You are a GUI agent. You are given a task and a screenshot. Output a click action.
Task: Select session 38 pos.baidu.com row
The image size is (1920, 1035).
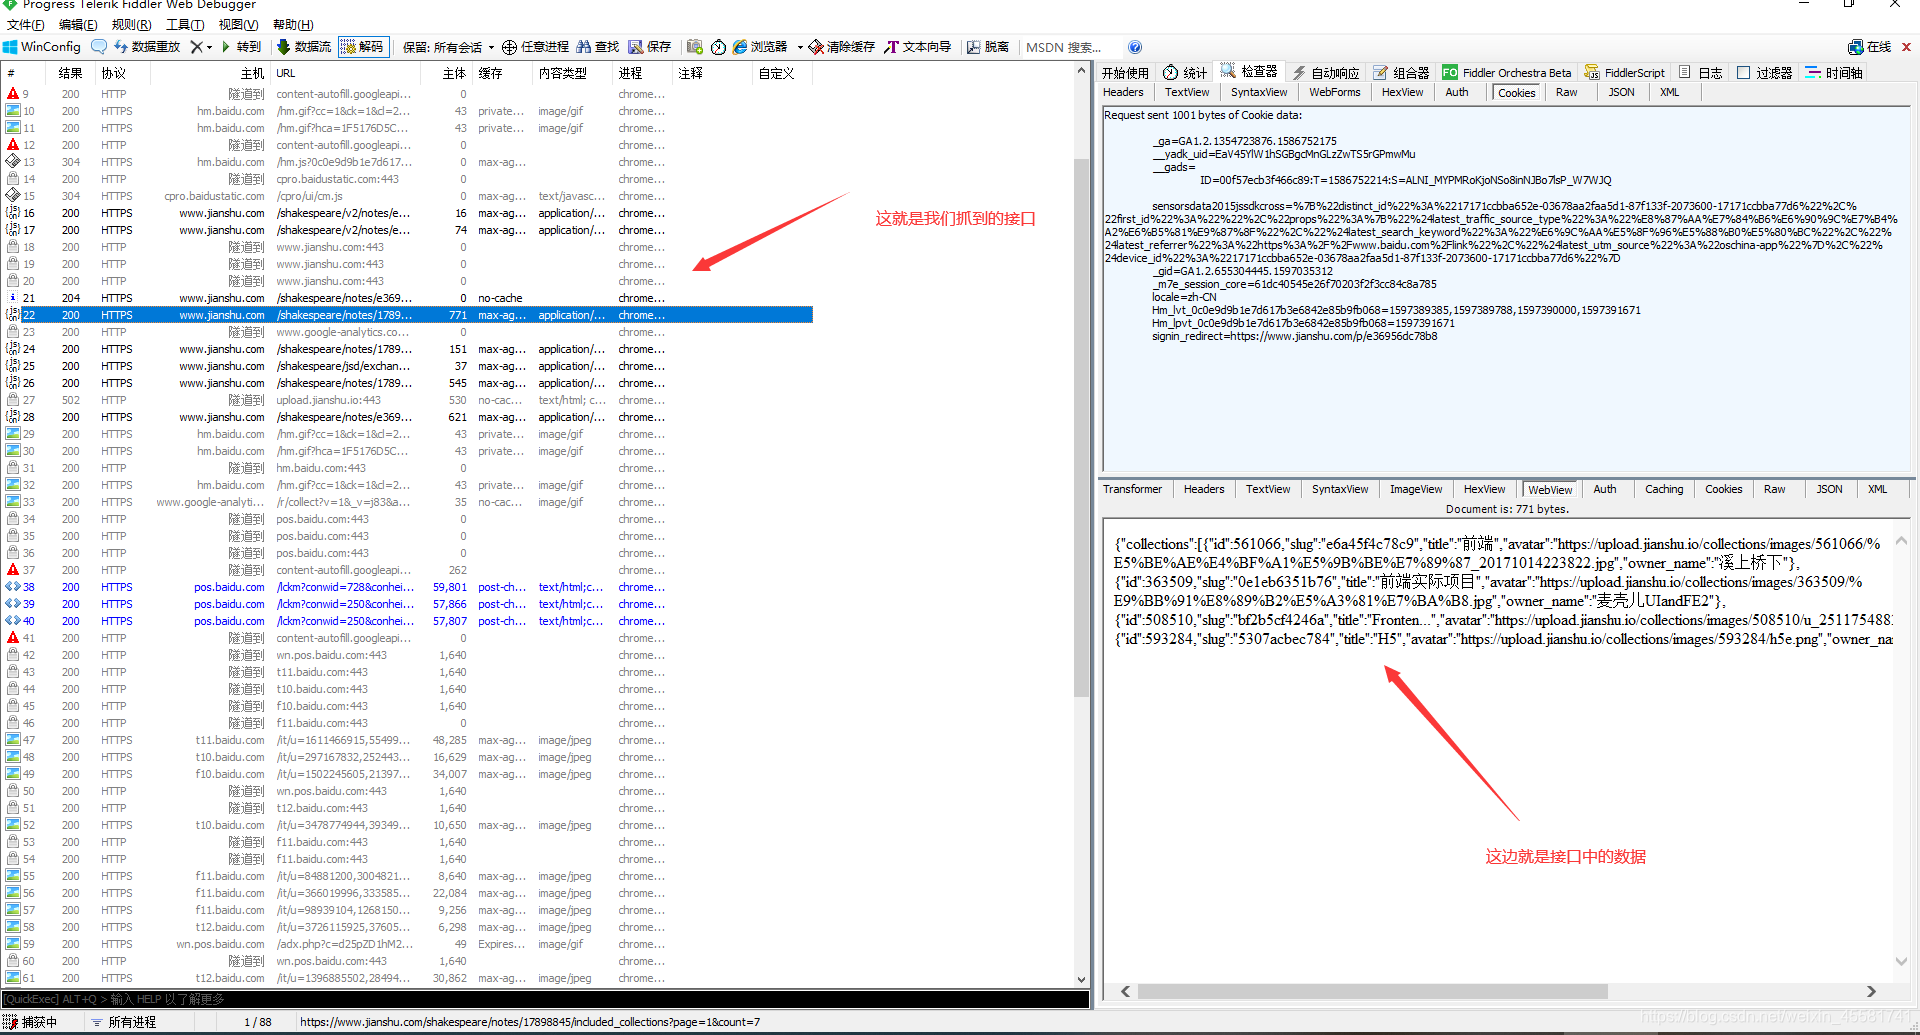click(x=407, y=587)
